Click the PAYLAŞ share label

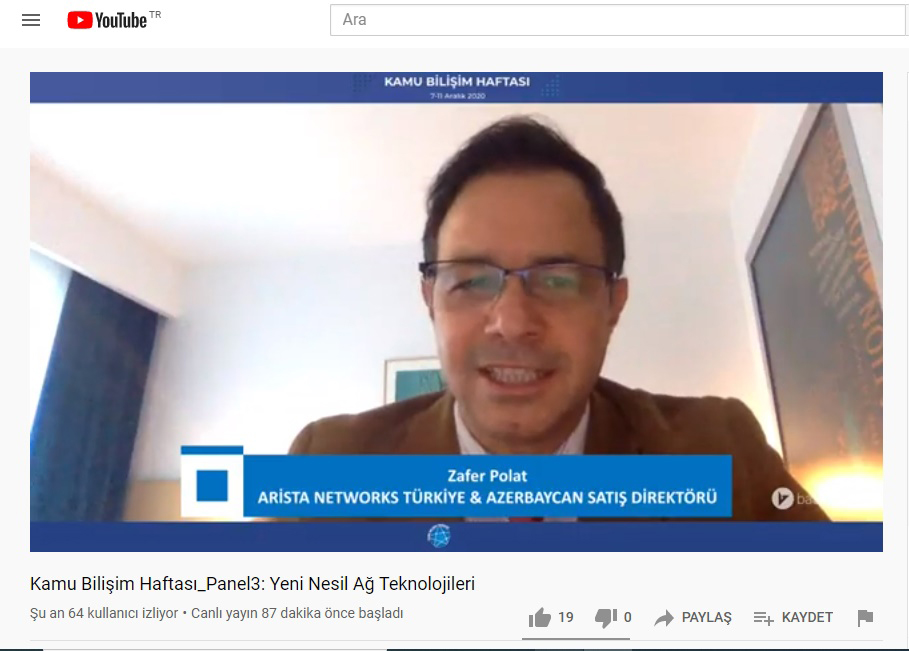[706, 618]
